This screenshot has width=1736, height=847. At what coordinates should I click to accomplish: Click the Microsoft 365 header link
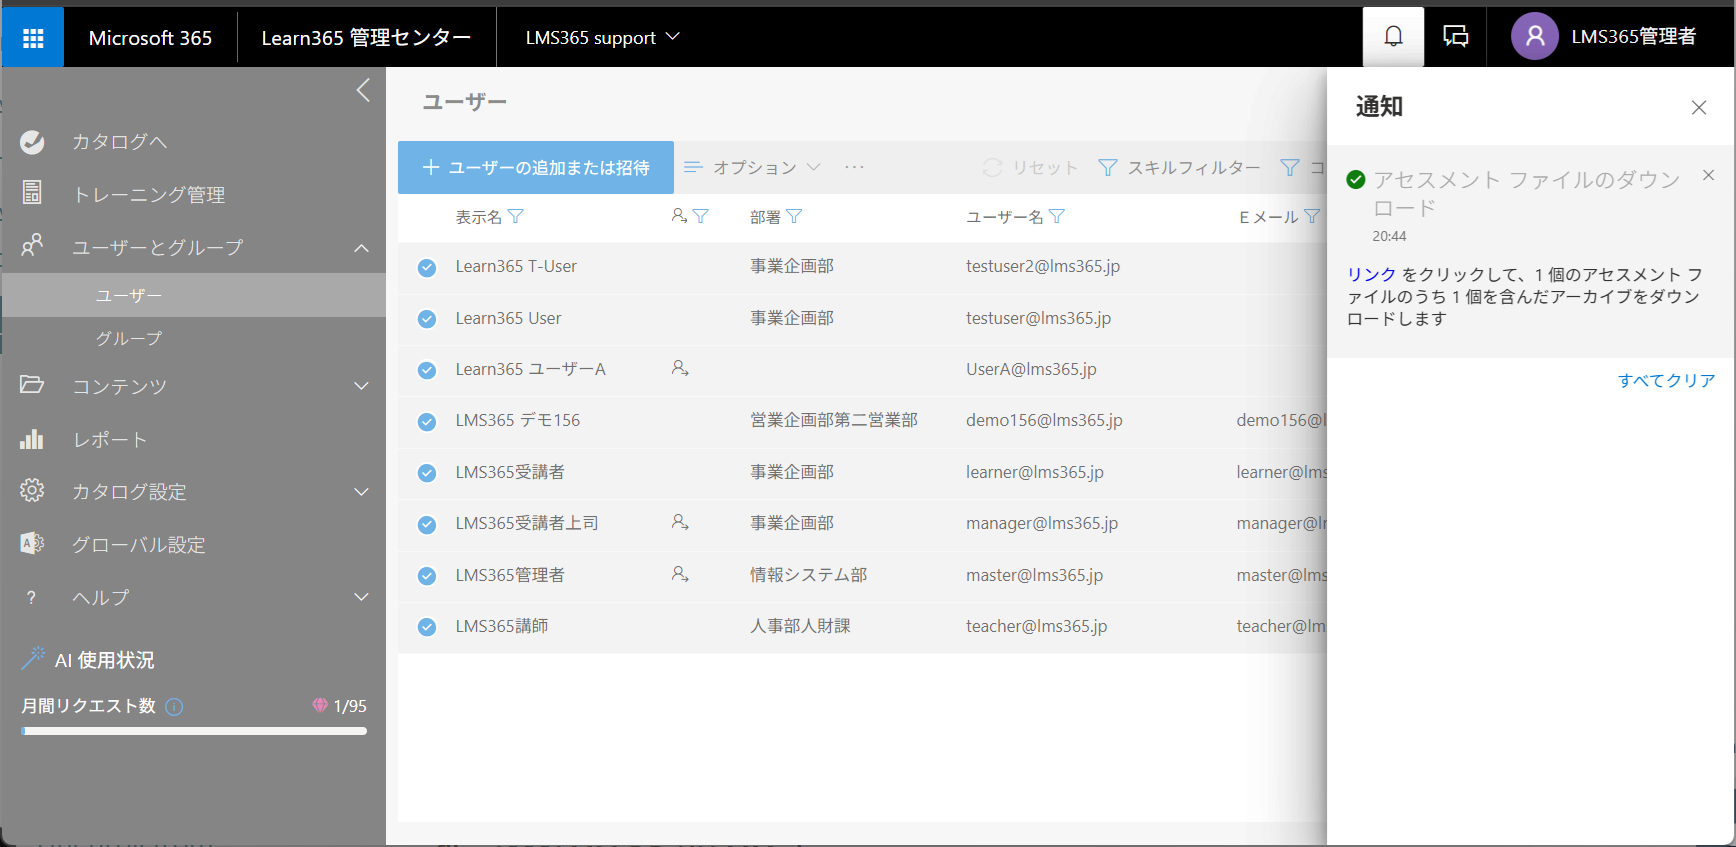[150, 38]
